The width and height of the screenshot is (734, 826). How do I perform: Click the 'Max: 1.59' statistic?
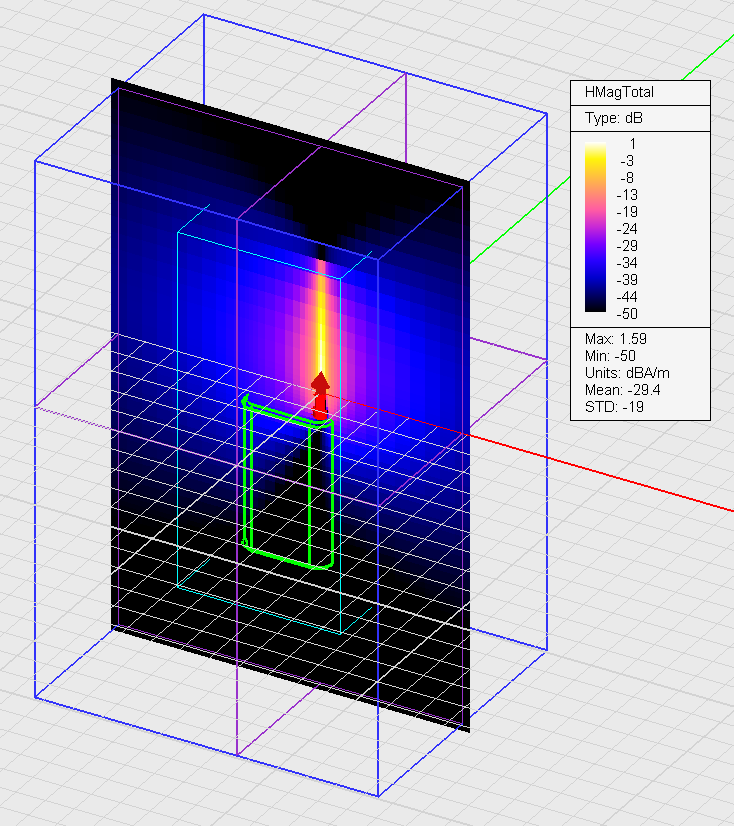point(612,339)
